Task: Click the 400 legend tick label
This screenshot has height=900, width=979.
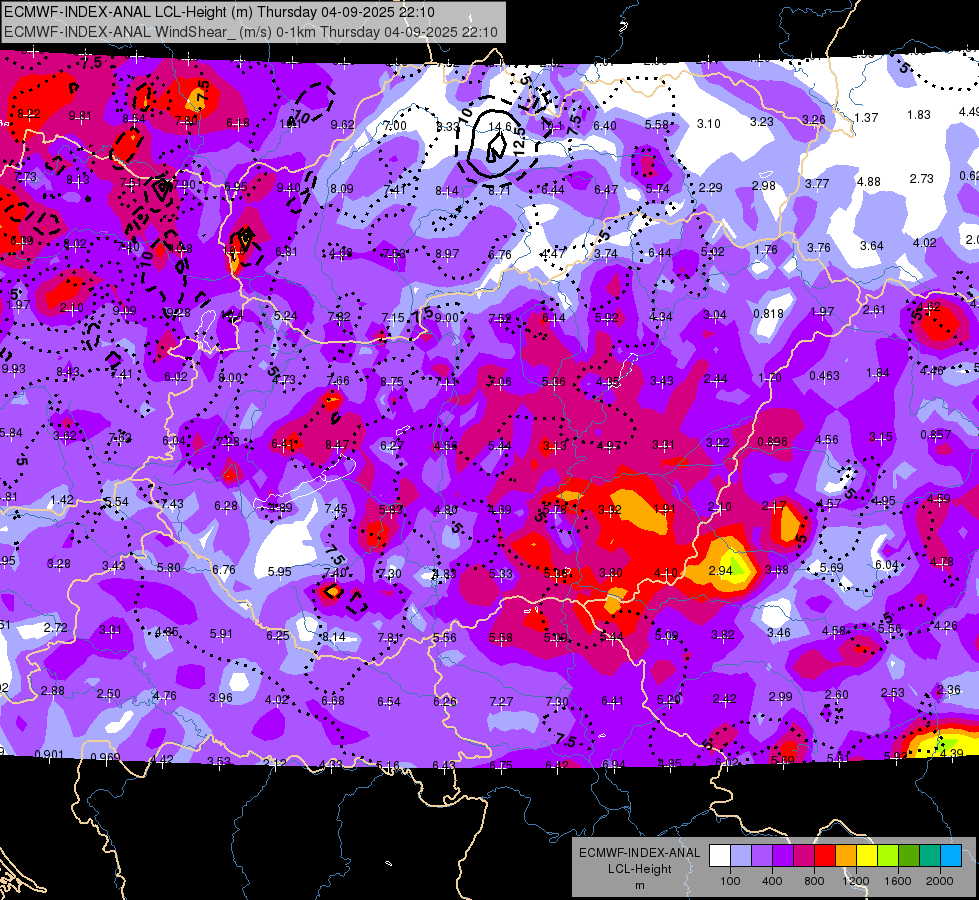Action: [772, 881]
